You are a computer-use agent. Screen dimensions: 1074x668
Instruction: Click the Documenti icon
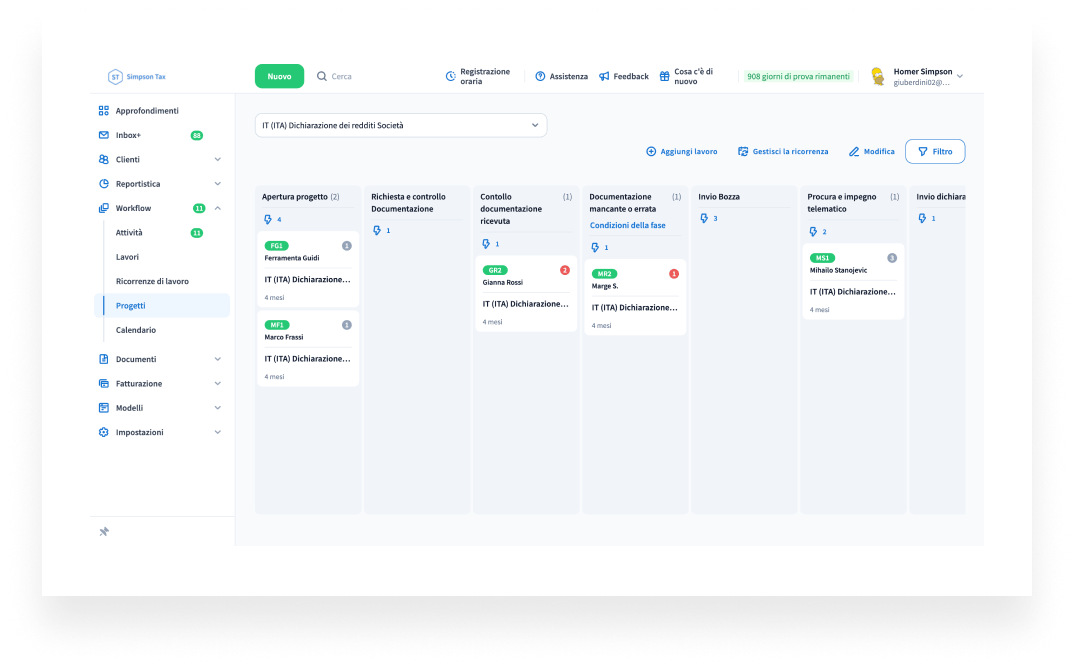point(103,360)
